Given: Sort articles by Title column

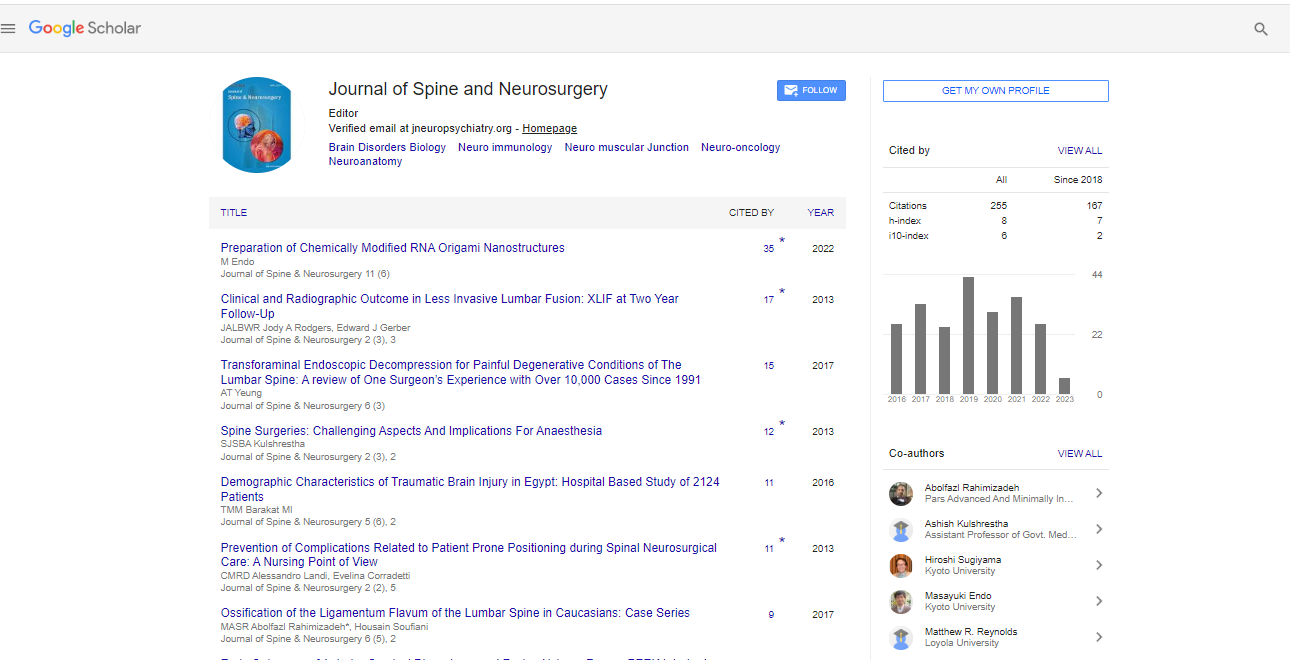Looking at the screenshot, I should pyautogui.click(x=234, y=213).
